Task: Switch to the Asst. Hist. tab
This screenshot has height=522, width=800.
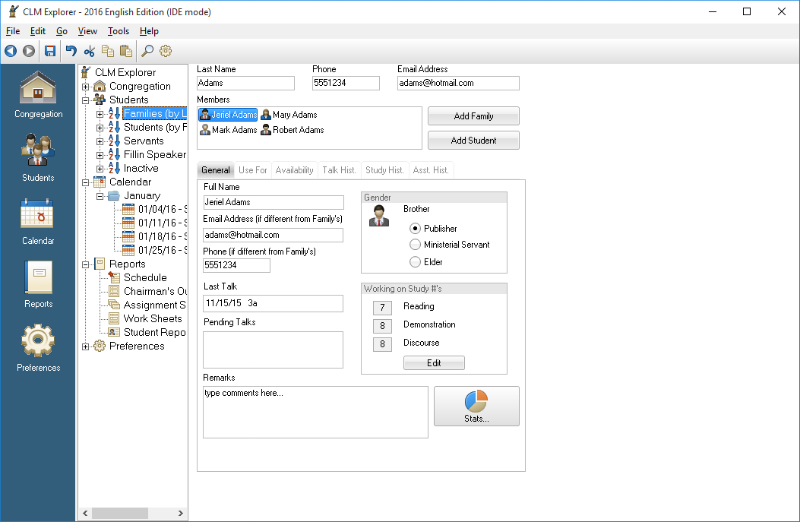Action: coord(431,170)
